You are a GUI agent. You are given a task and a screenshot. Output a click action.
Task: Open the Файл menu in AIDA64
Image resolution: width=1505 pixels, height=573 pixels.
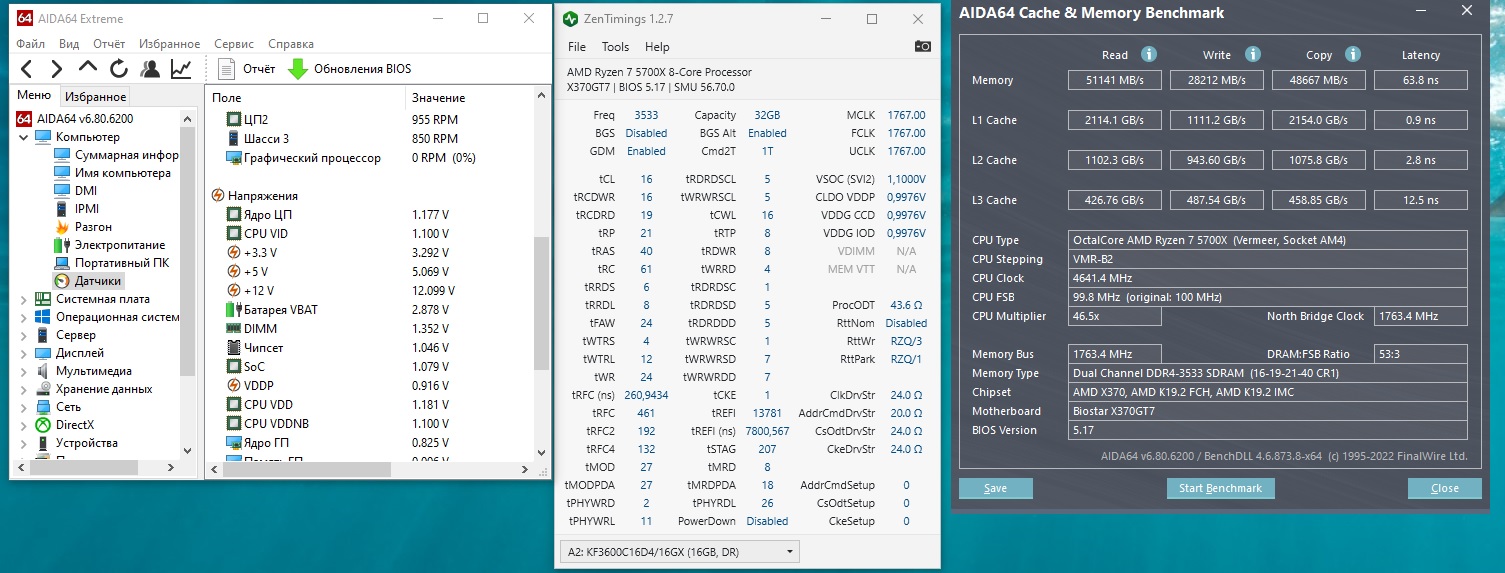(30, 44)
